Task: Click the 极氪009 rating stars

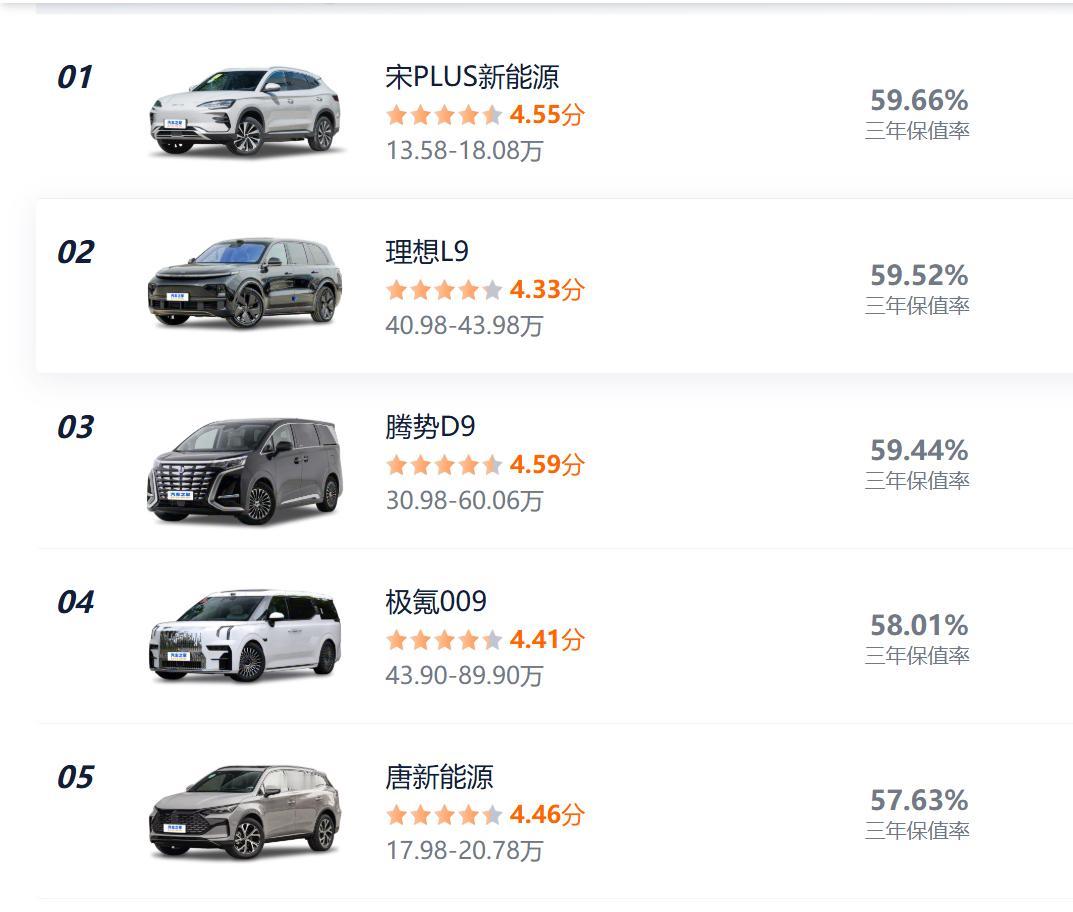Action: [x=443, y=640]
